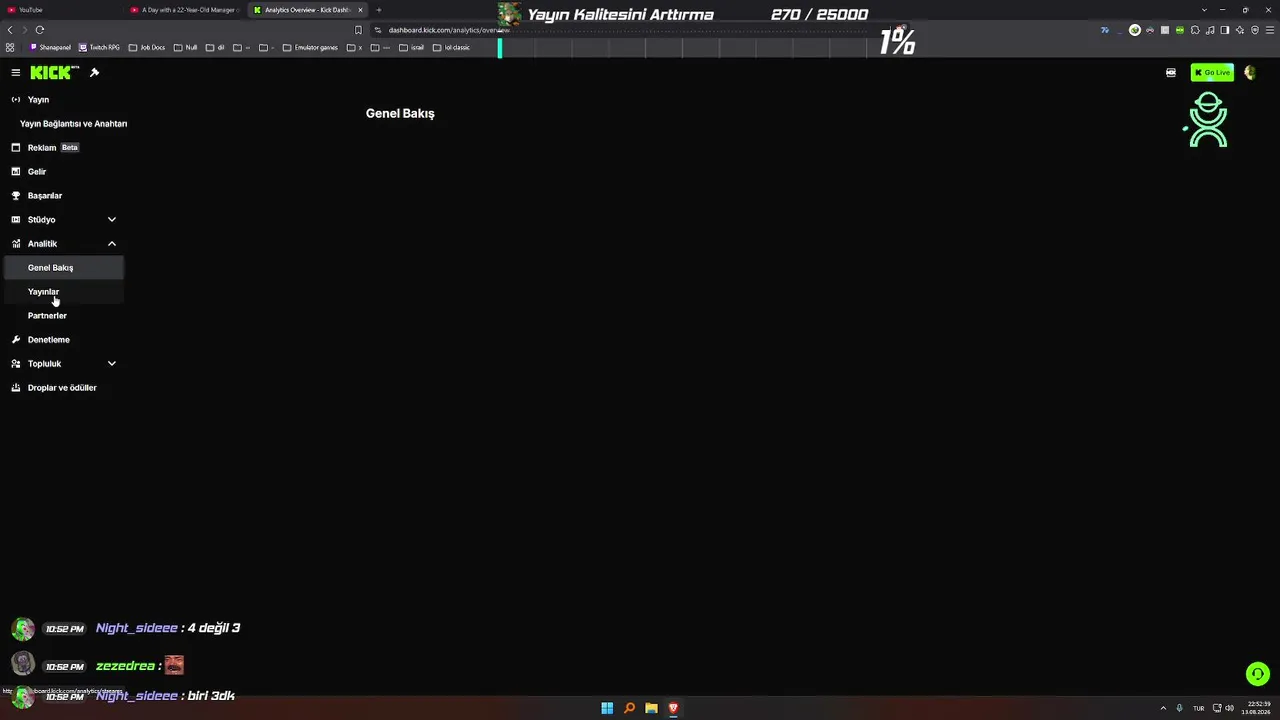Switch to the YouTube browser tab
Image resolution: width=1280 pixels, height=720 pixels.
tap(62, 10)
